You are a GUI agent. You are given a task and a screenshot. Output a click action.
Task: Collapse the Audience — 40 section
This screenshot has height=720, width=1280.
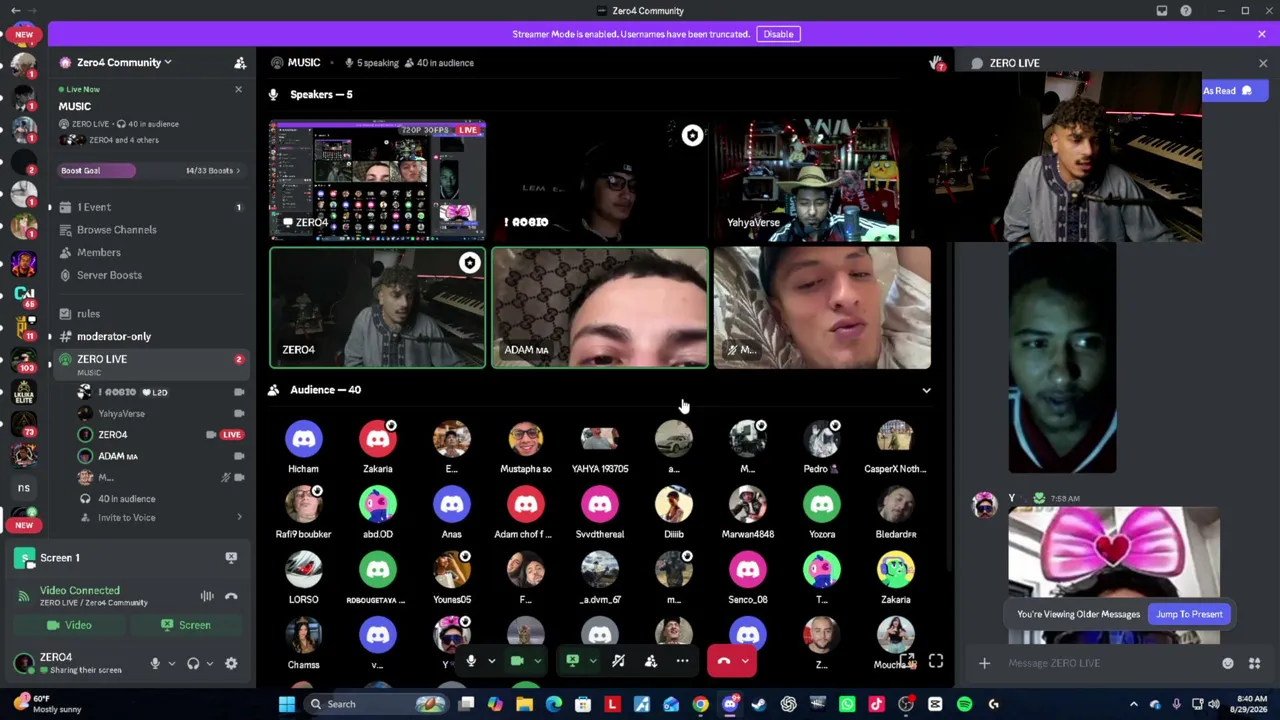click(x=926, y=391)
